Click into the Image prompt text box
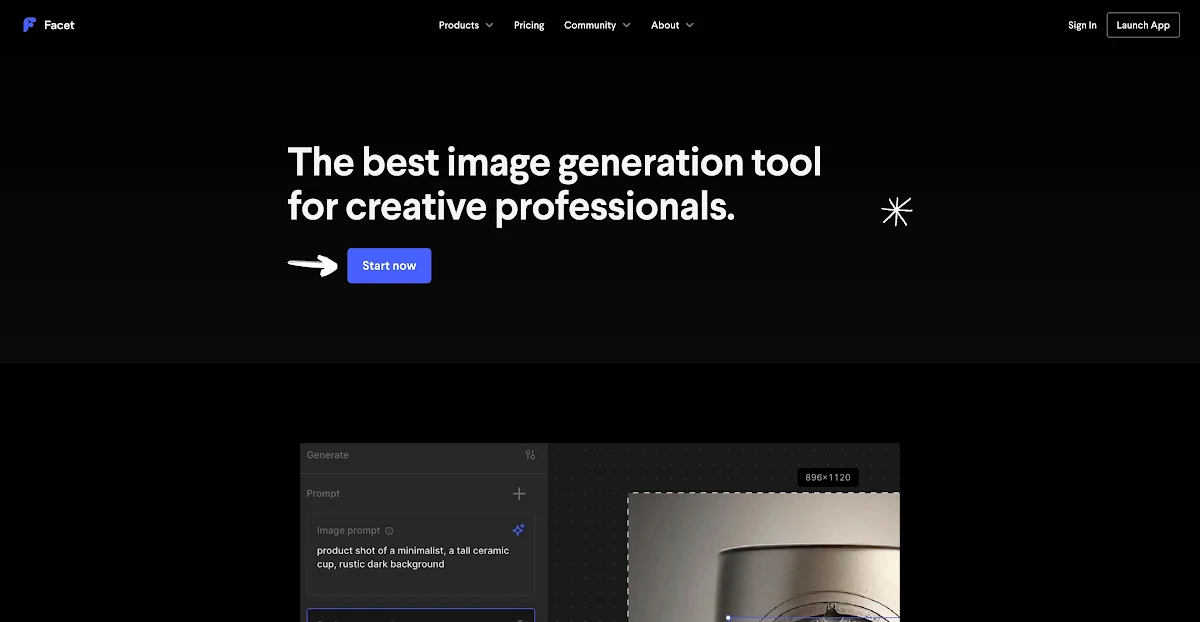 (421, 555)
